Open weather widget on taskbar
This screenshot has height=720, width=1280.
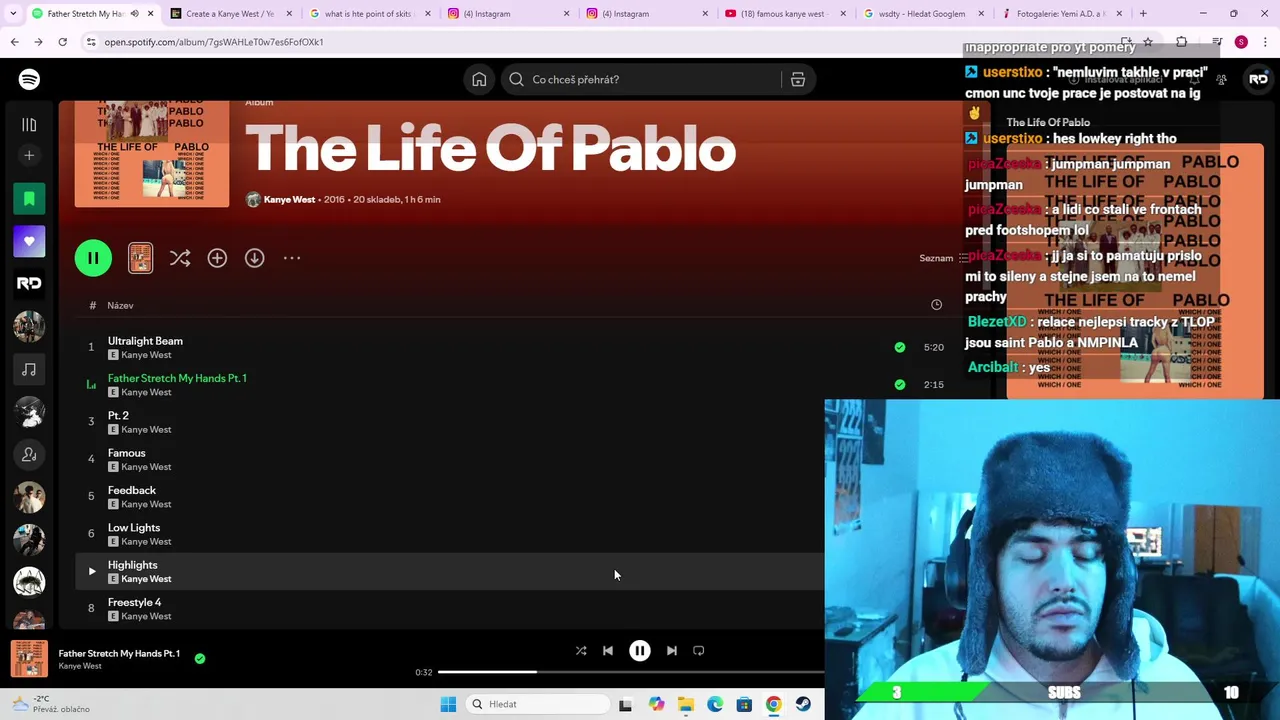[50, 704]
